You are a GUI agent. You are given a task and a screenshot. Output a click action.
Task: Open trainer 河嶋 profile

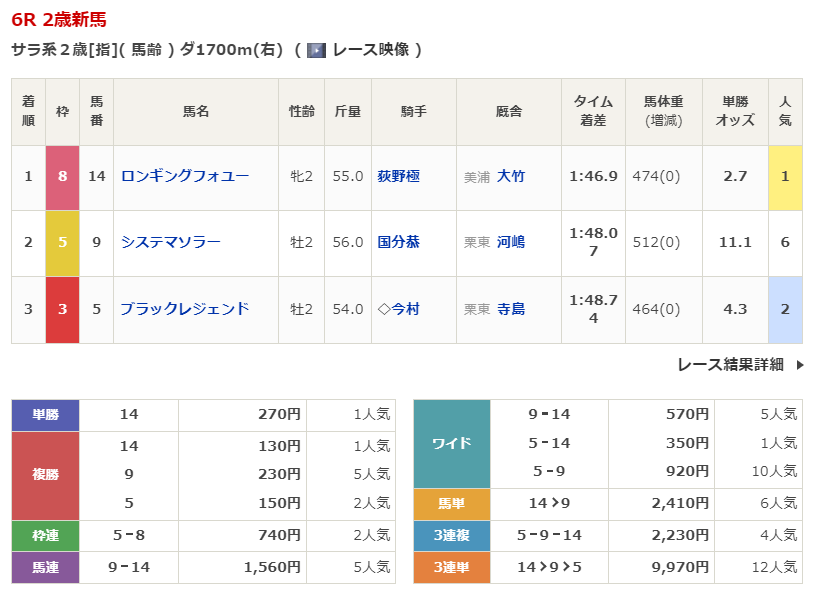coord(510,242)
